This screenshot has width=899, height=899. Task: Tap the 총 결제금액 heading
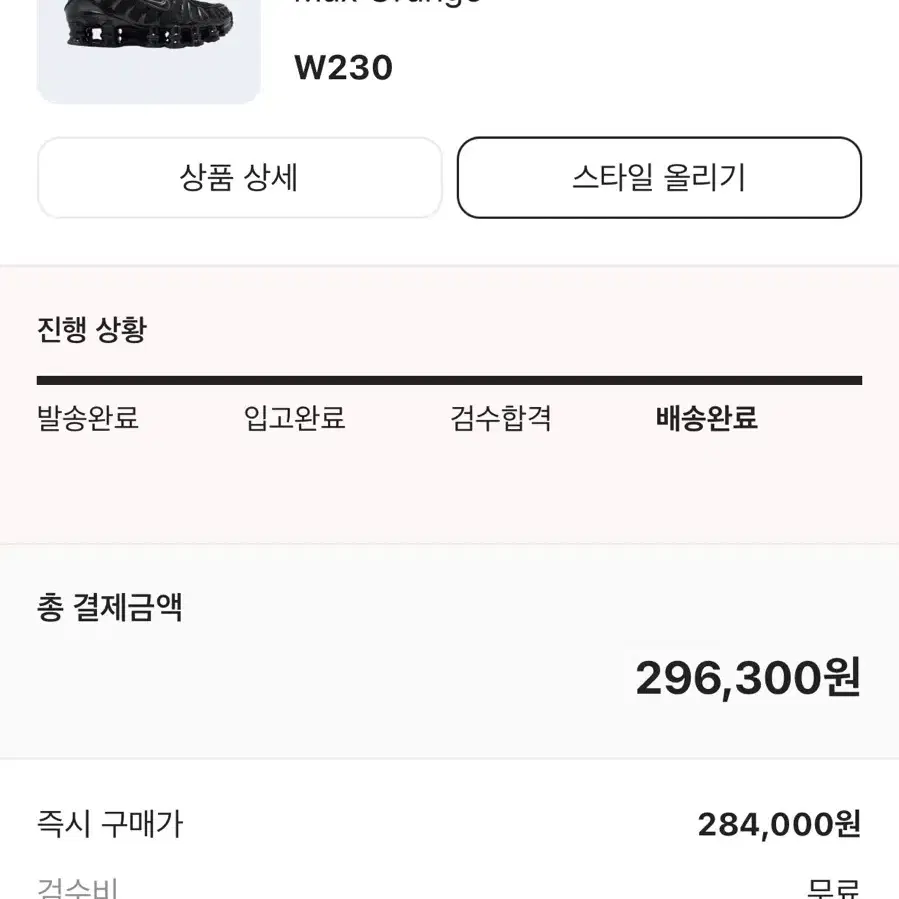tap(110, 608)
